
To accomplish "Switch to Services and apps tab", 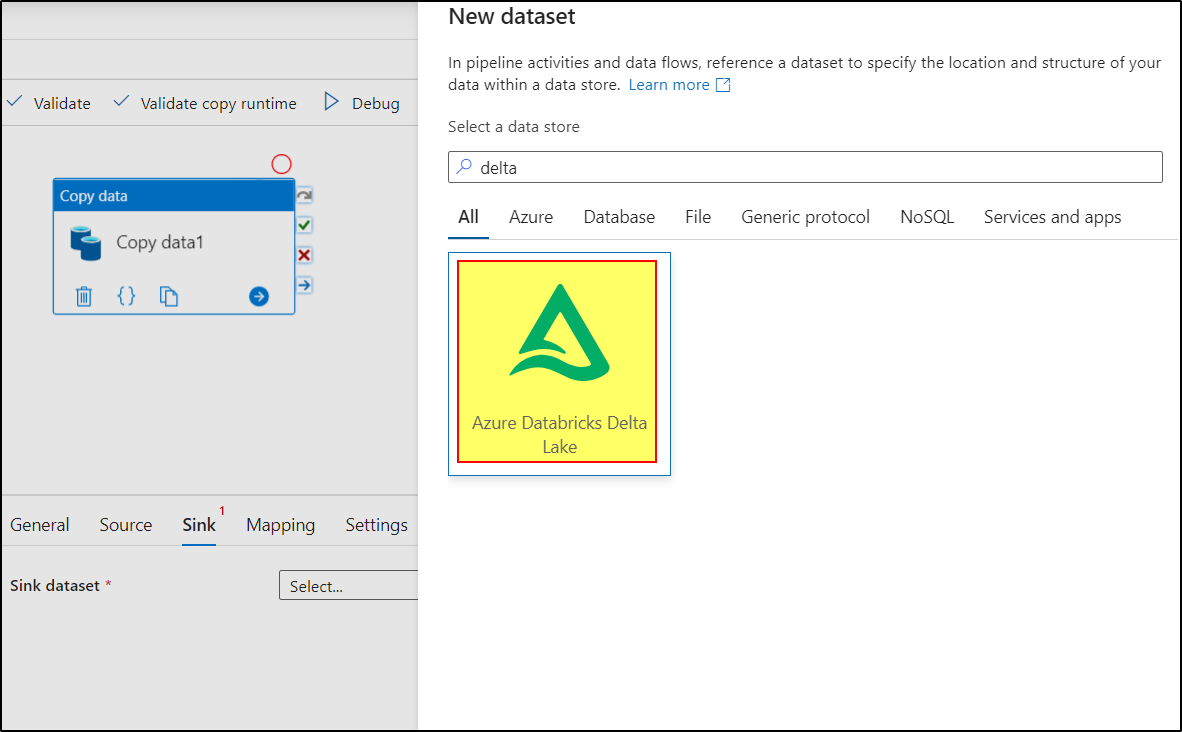I will pos(1052,217).
